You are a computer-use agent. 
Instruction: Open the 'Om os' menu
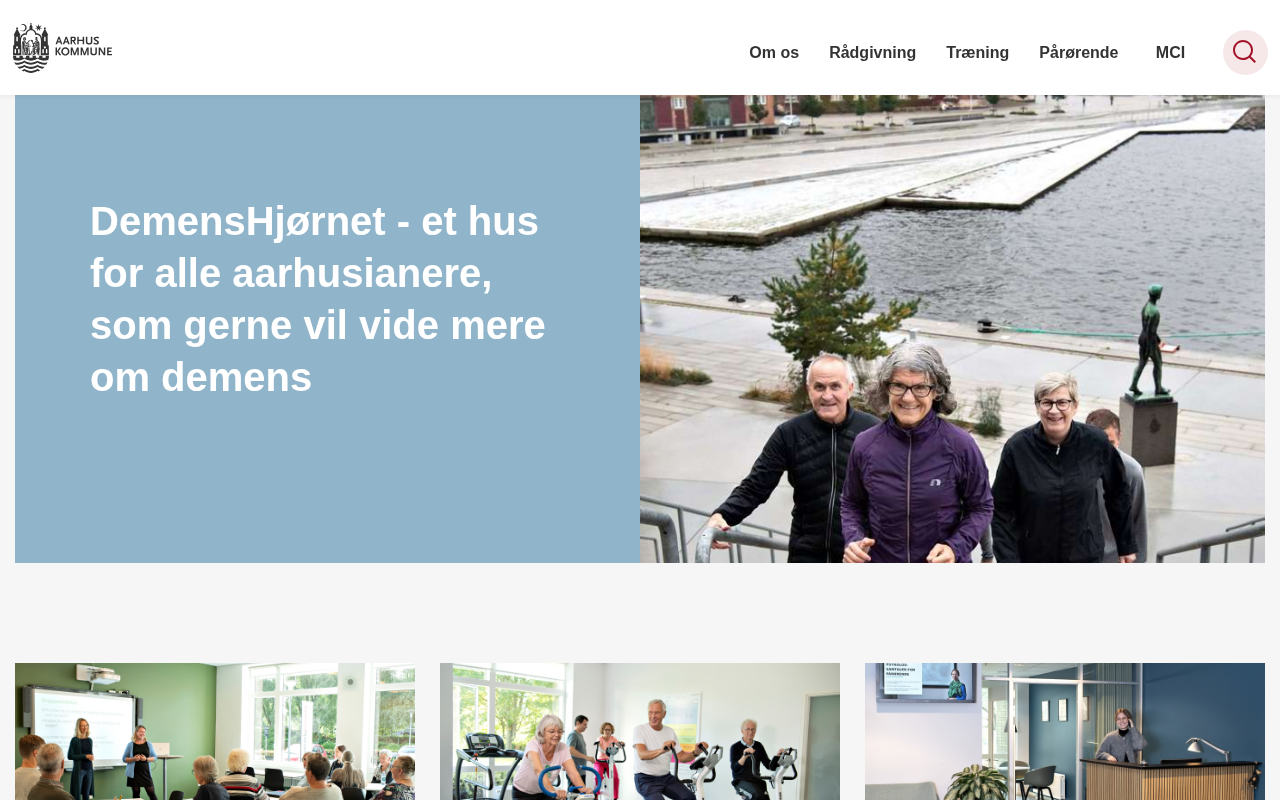[x=774, y=52]
